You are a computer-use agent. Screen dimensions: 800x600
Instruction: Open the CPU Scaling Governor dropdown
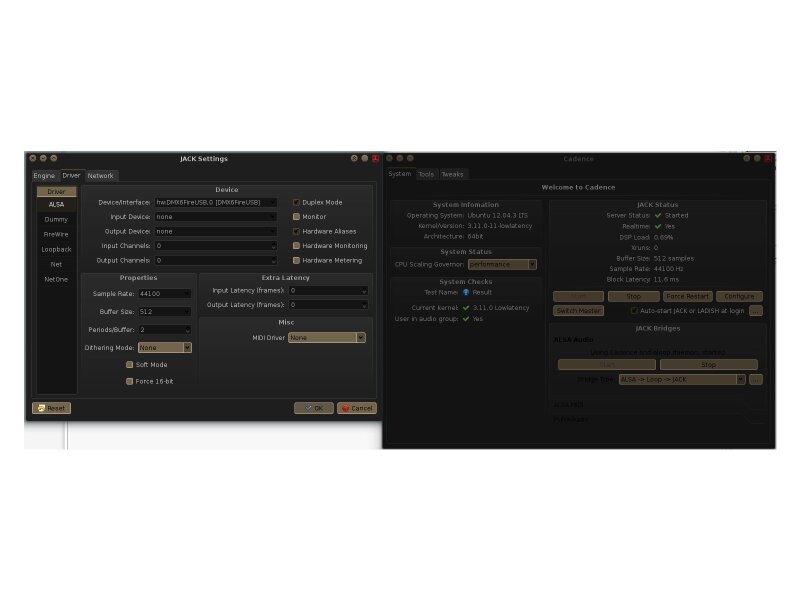503,264
